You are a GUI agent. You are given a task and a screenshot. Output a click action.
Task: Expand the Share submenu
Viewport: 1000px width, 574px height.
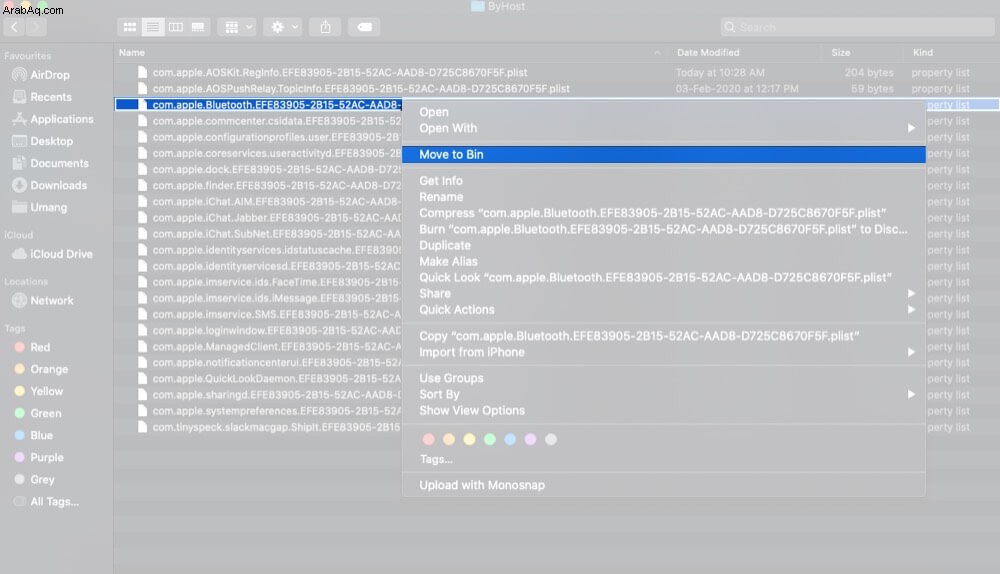click(663, 293)
